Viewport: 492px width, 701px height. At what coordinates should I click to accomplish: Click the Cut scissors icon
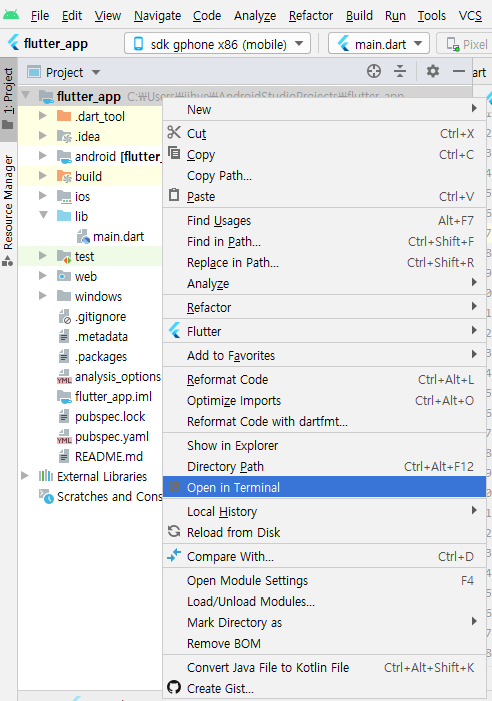pyautogui.click(x=174, y=132)
